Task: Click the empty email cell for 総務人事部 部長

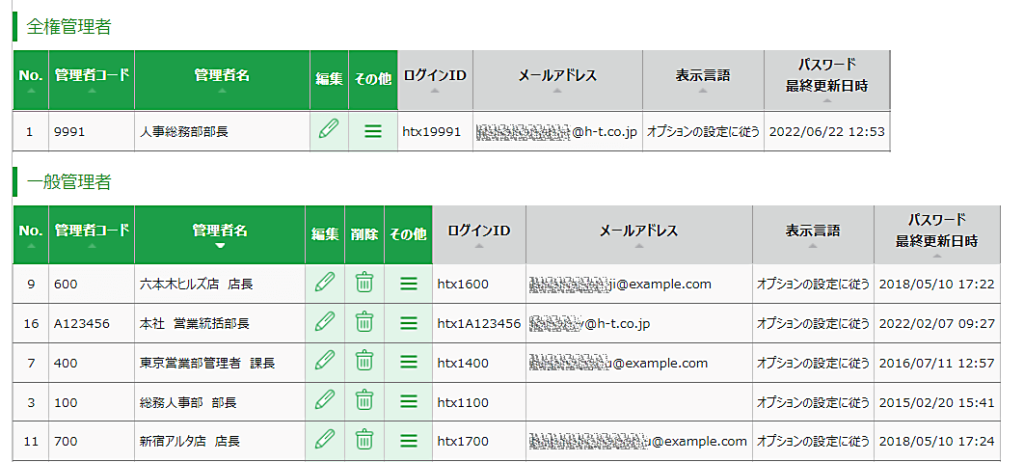Action: (638, 401)
